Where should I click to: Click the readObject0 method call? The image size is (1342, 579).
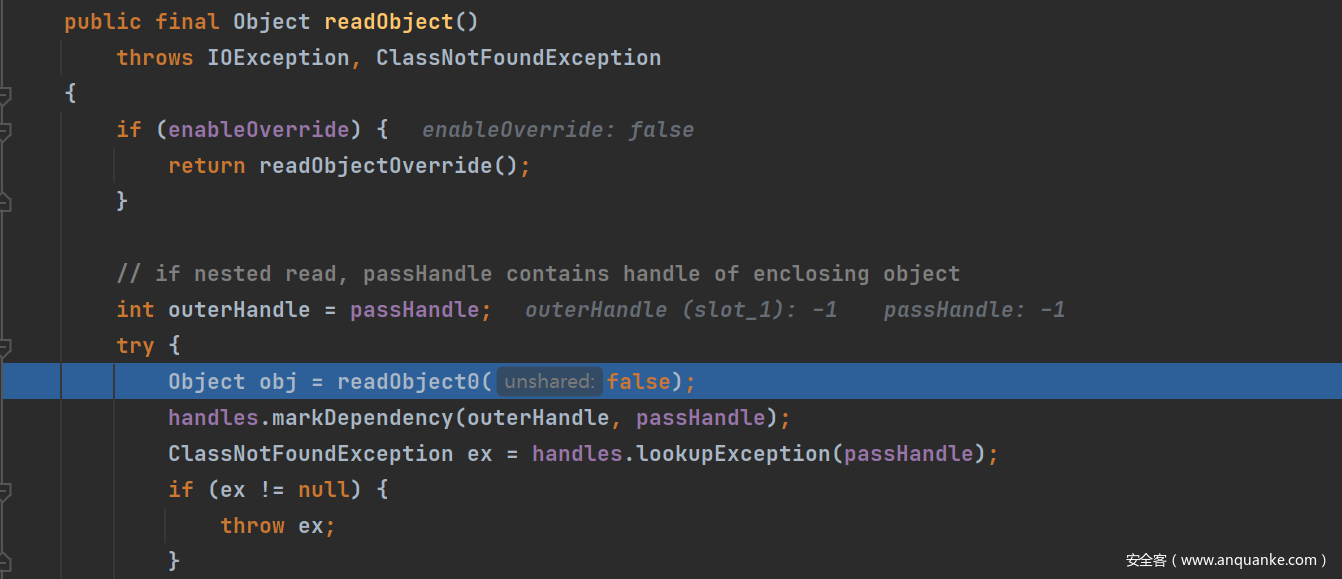[x=409, y=382]
